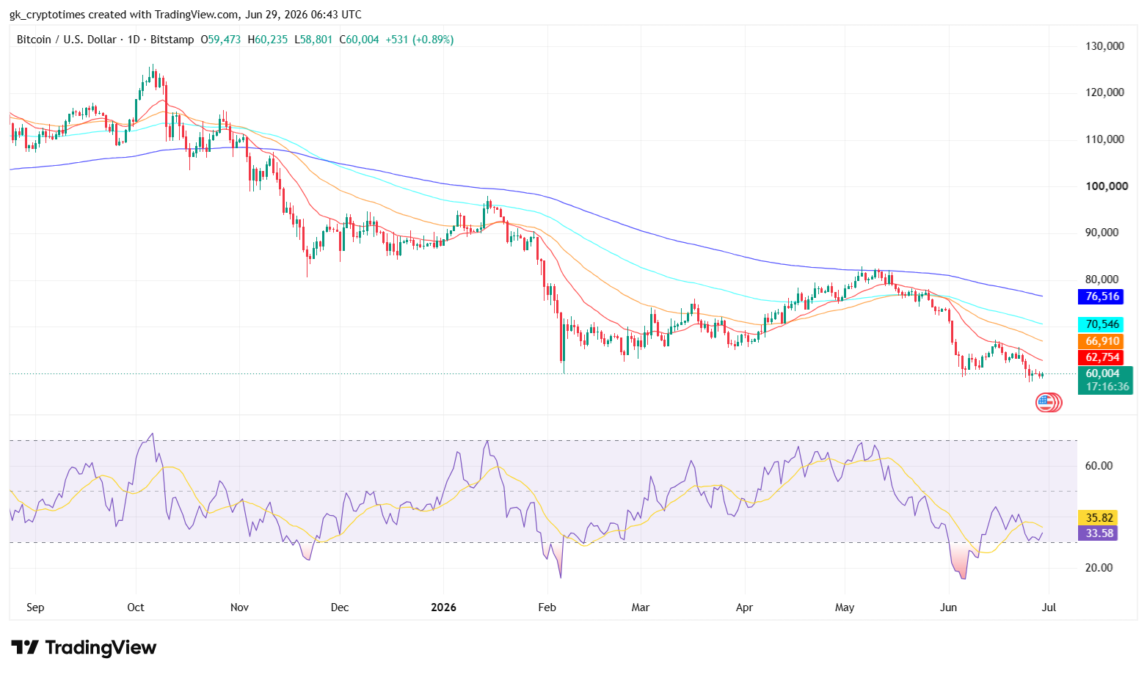Click the open price value O59,473
Screen dimensions: 1147x675
coord(220,39)
